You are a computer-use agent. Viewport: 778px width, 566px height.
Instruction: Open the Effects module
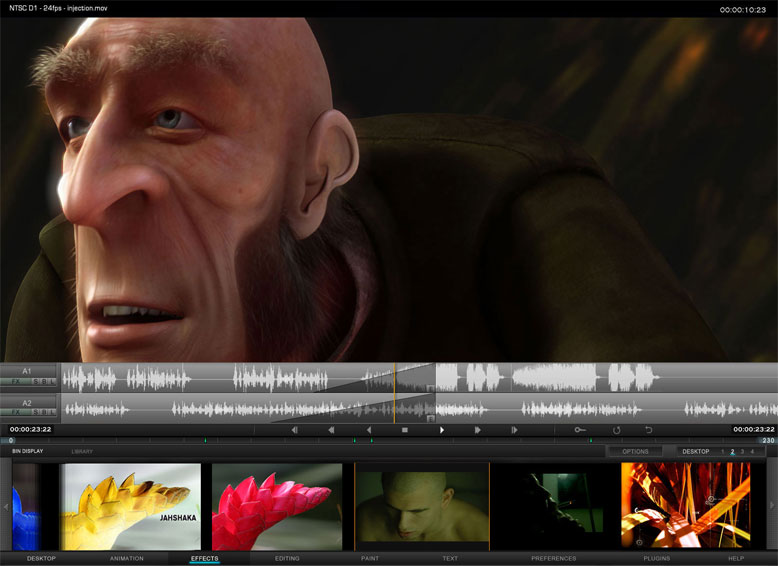click(204, 559)
